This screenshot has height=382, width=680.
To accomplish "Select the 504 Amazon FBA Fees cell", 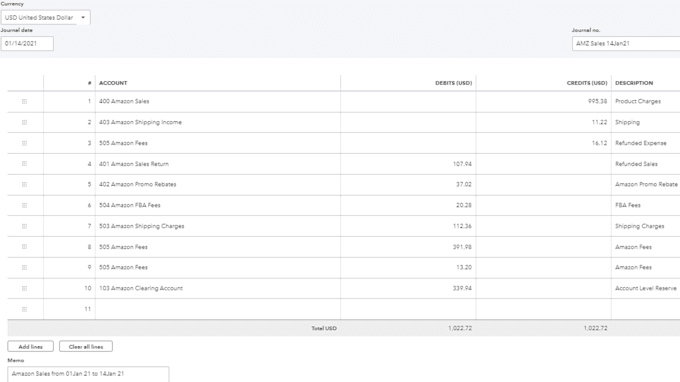I will pyautogui.click(x=218, y=205).
